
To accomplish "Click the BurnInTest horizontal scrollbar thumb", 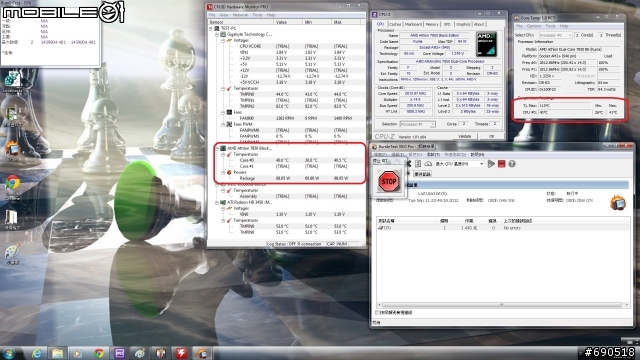I will [502, 304].
